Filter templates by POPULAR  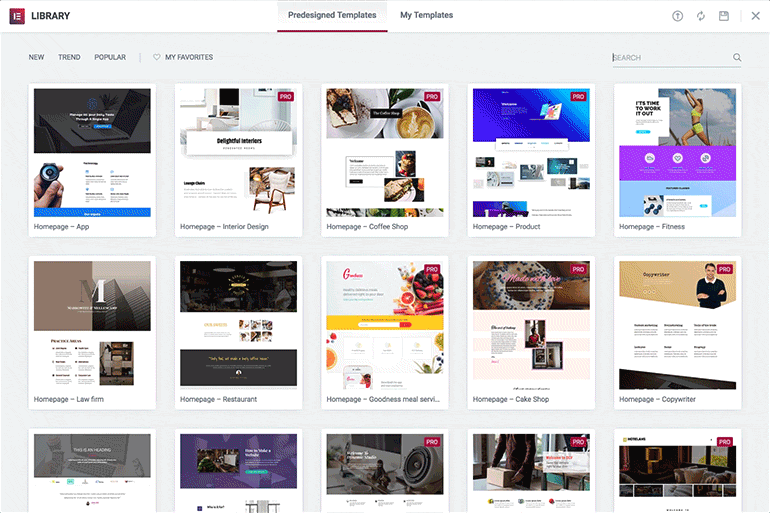pos(110,57)
